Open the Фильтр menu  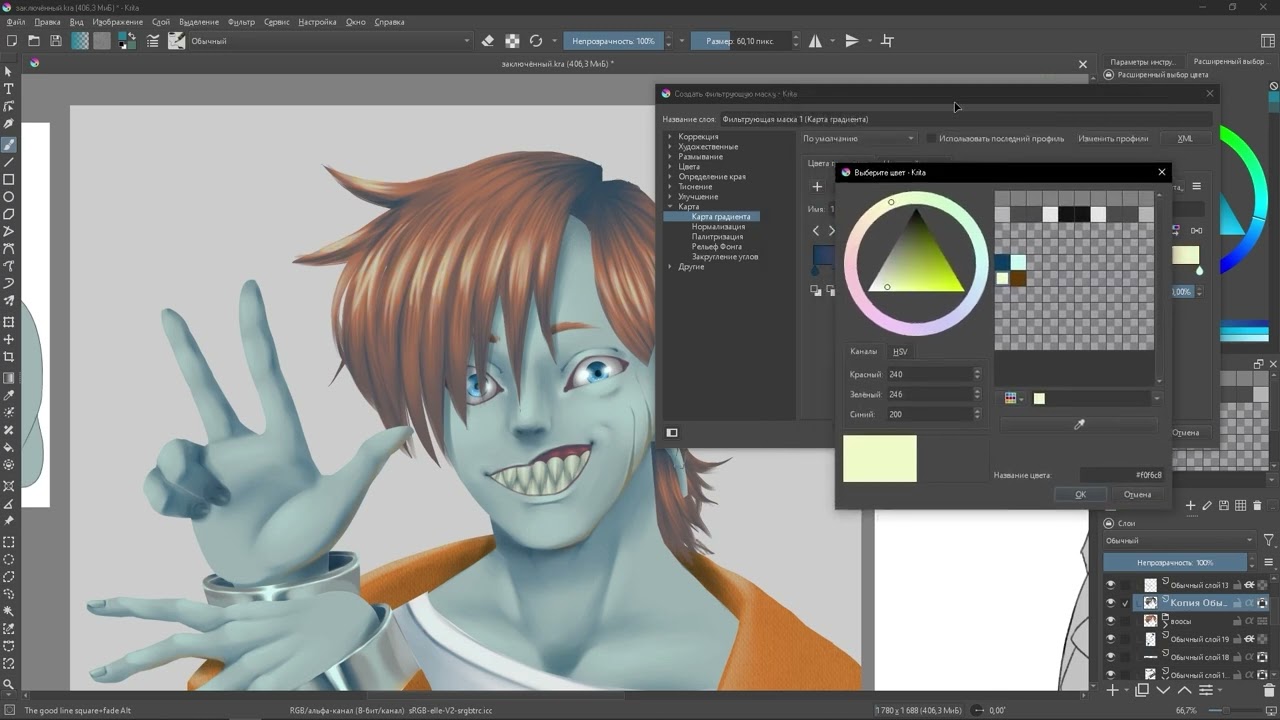[x=241, y=22]
